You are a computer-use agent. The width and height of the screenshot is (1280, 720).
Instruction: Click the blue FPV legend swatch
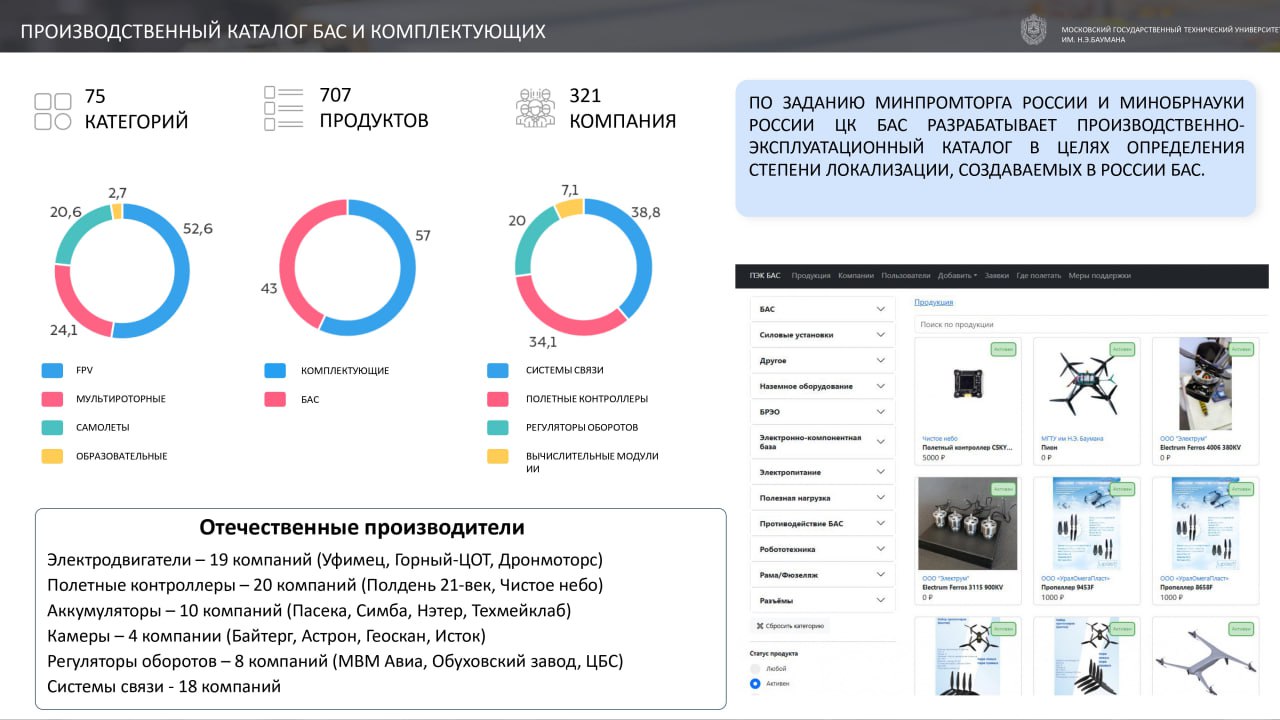coord(52,370)
